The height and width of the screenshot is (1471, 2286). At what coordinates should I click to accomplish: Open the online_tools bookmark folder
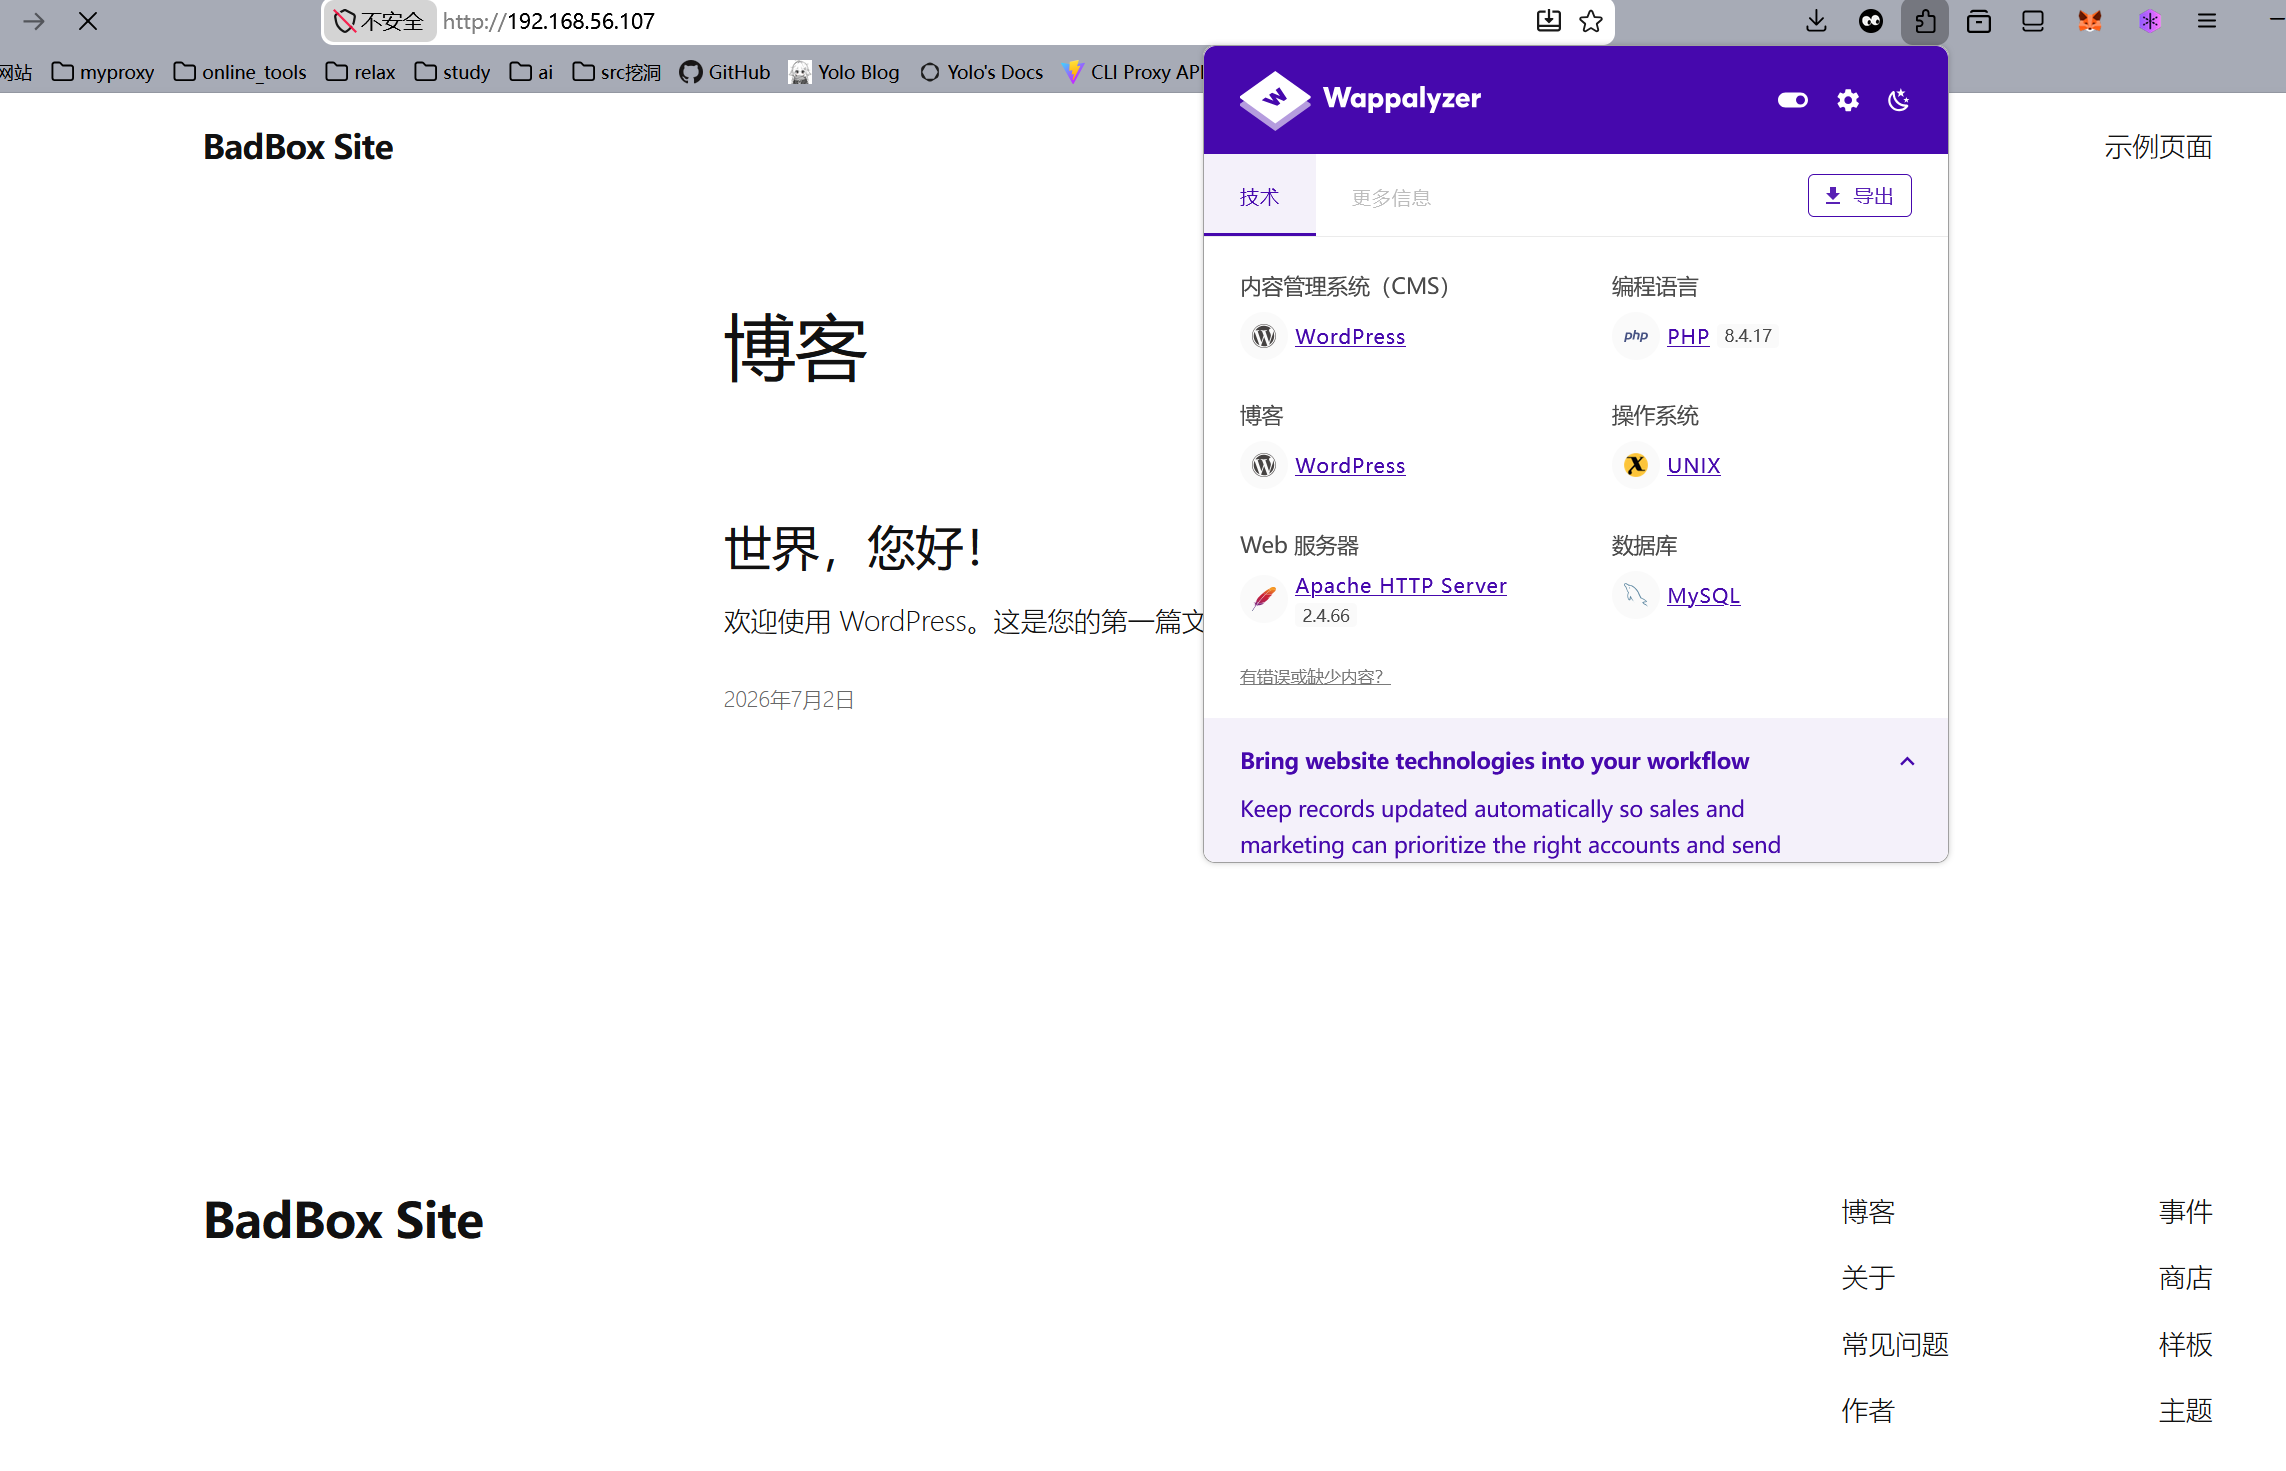pyautogui.click(x=240, y=72)
